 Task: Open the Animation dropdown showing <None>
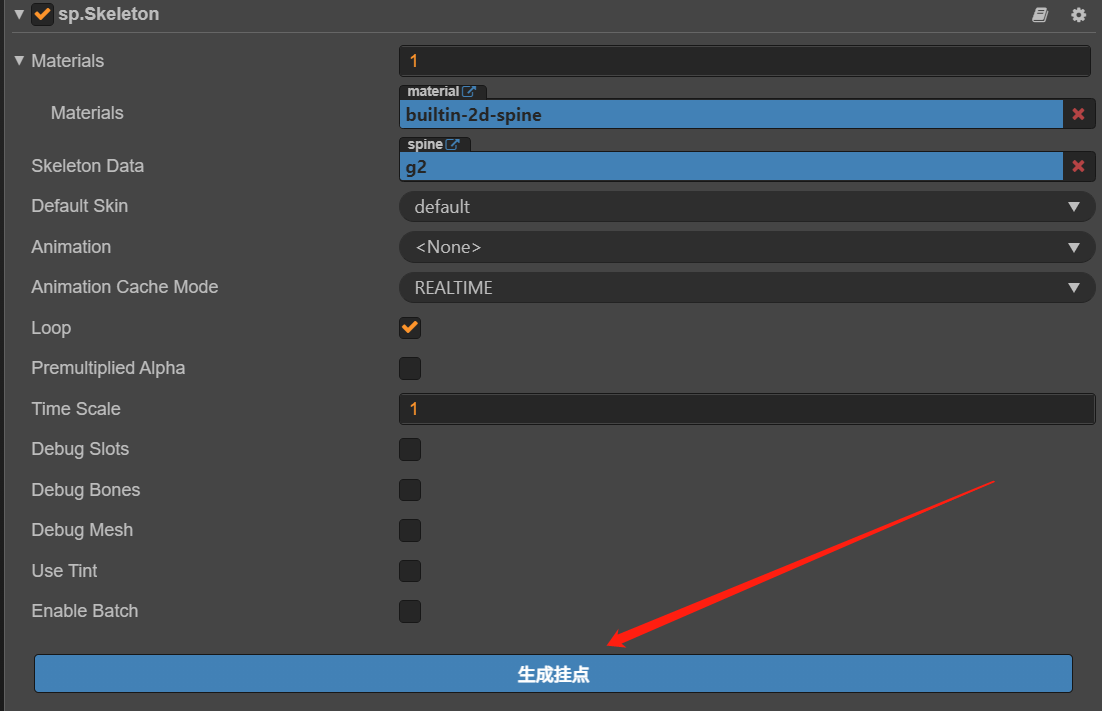click(x=747, y=247)
